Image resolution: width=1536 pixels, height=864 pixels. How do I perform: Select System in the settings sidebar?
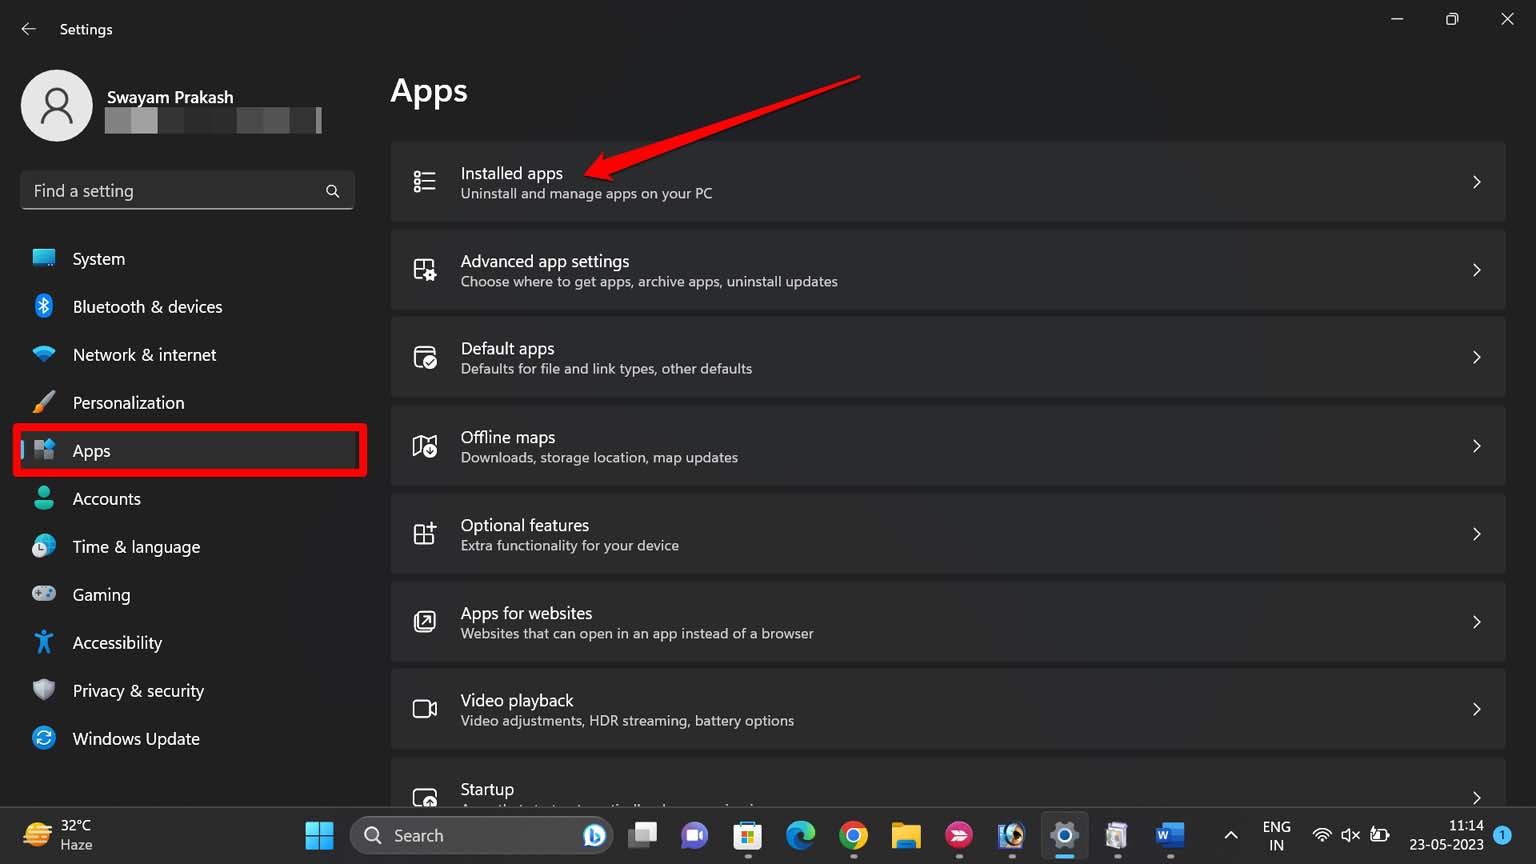point(98,258)
